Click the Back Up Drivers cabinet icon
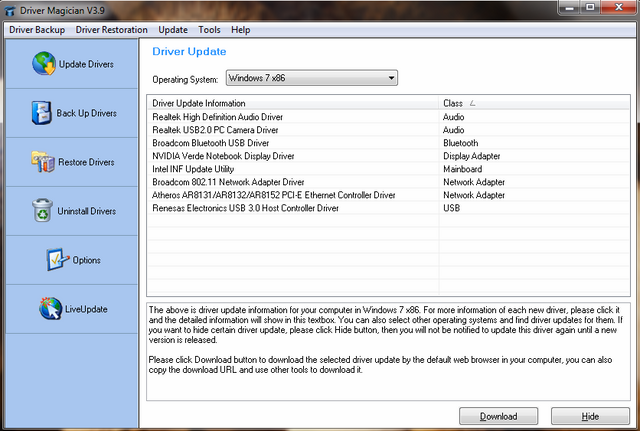Image resolution: width=640 pixels, height=431 pixels. (42, 113)
